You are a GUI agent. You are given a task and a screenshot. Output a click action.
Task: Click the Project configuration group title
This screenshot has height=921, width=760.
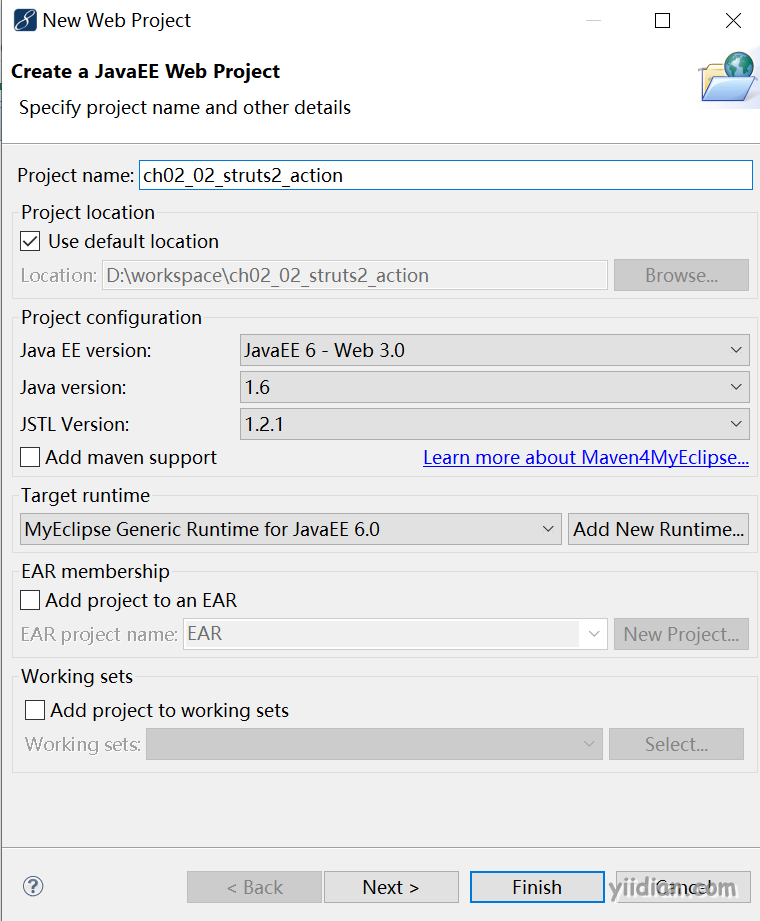(112, 317)
